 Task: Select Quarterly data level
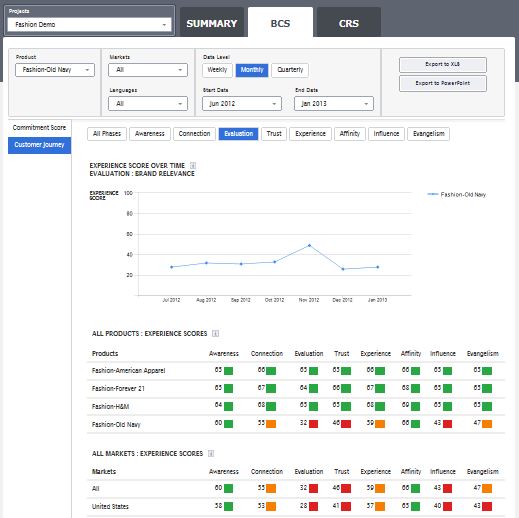pos(290,70)
